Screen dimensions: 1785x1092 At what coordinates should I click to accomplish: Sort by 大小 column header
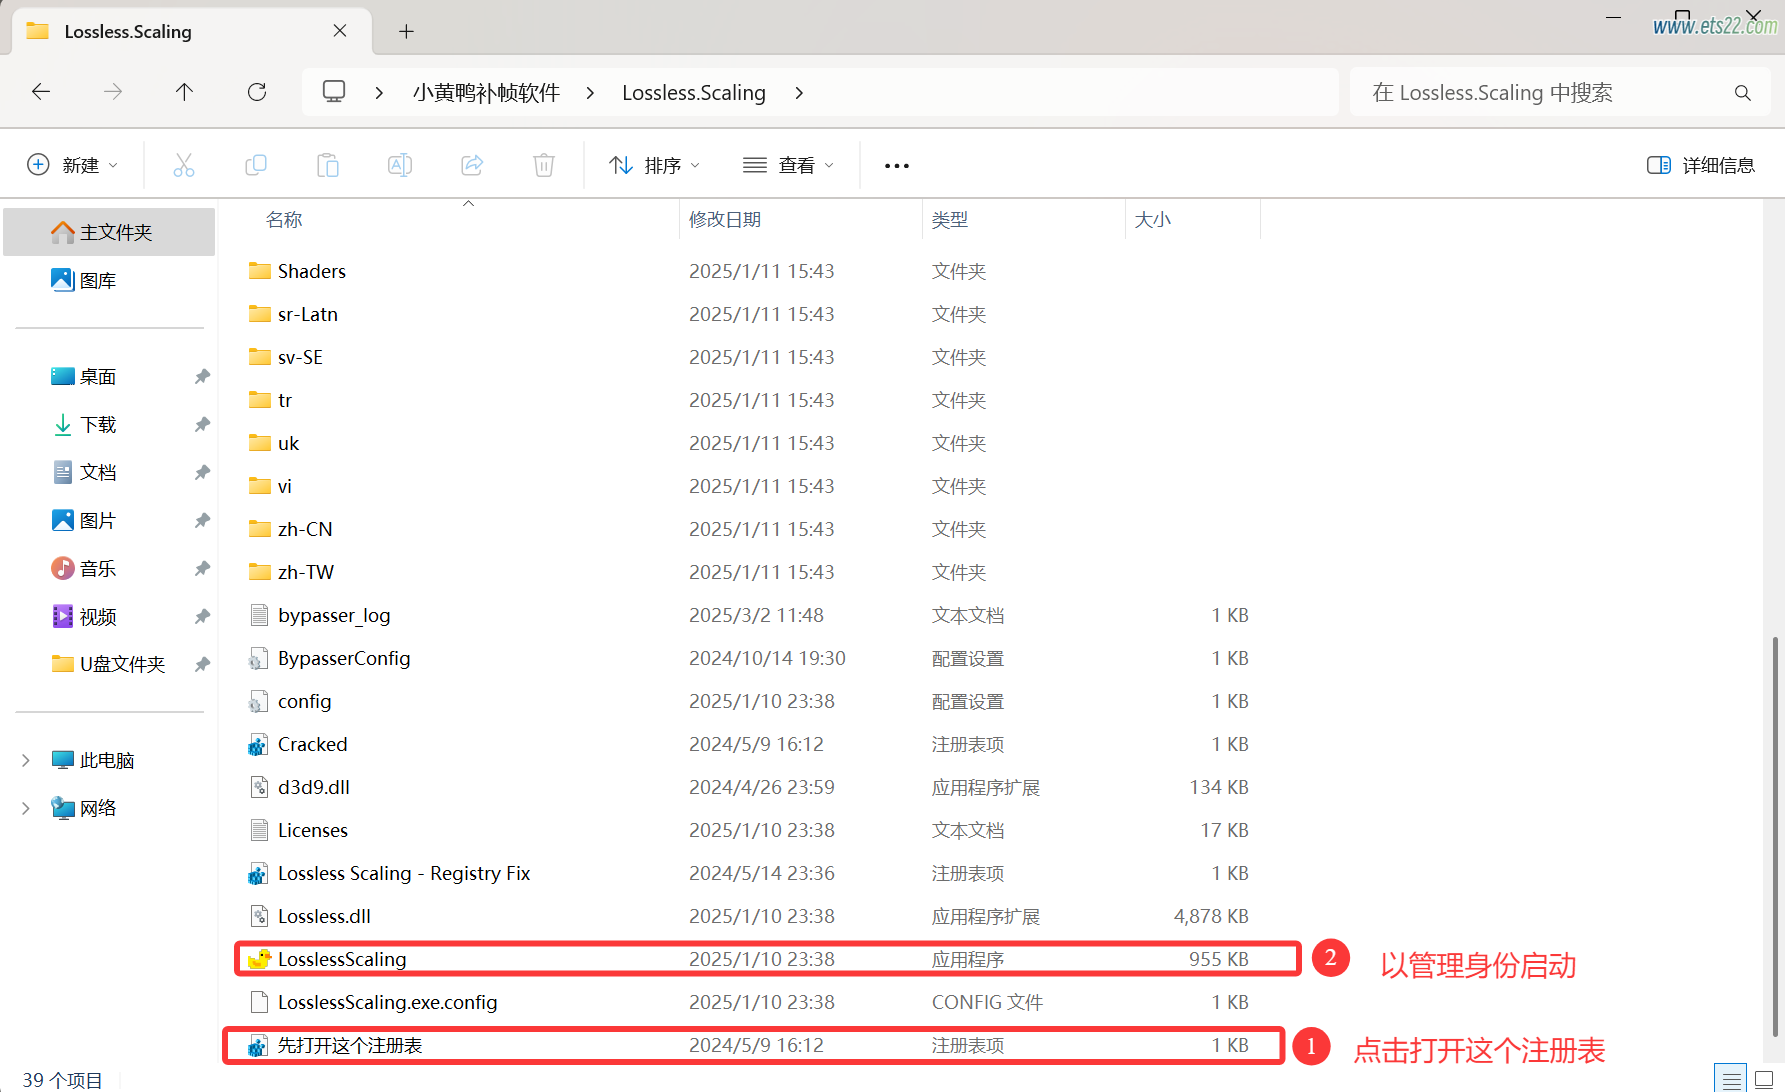1153,220
